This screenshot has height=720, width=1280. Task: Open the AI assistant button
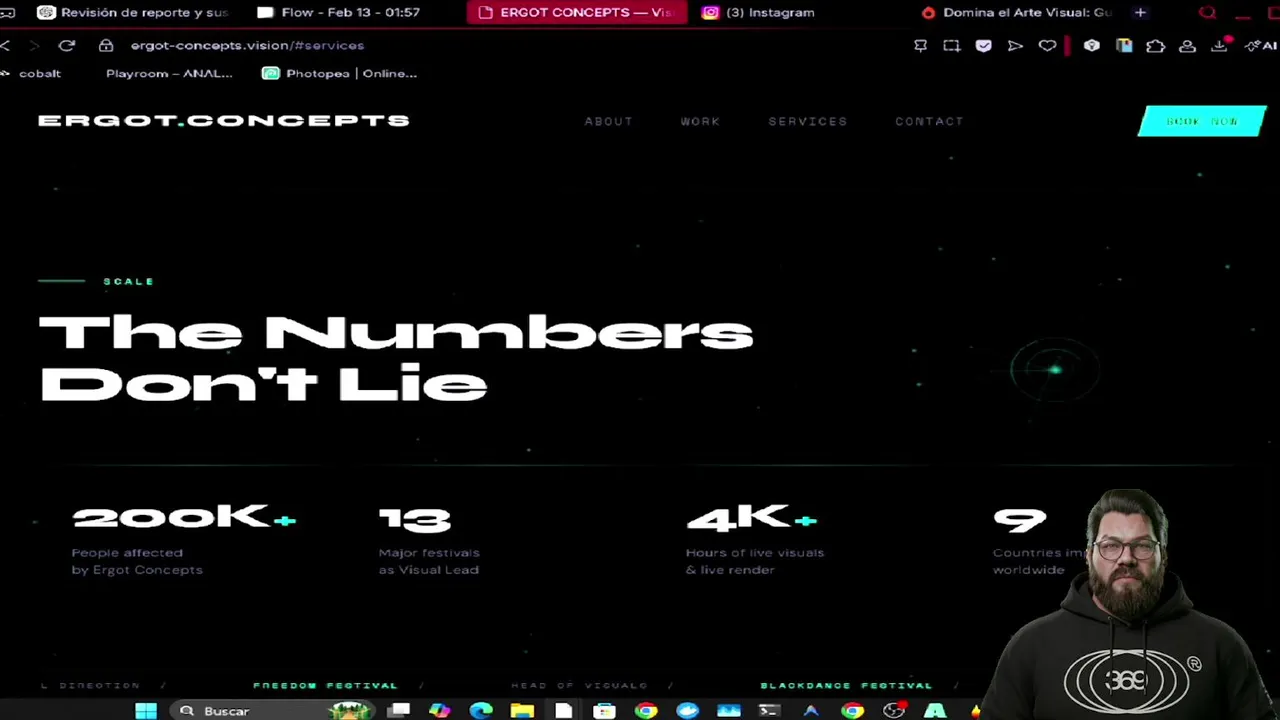coord(1260,46)
